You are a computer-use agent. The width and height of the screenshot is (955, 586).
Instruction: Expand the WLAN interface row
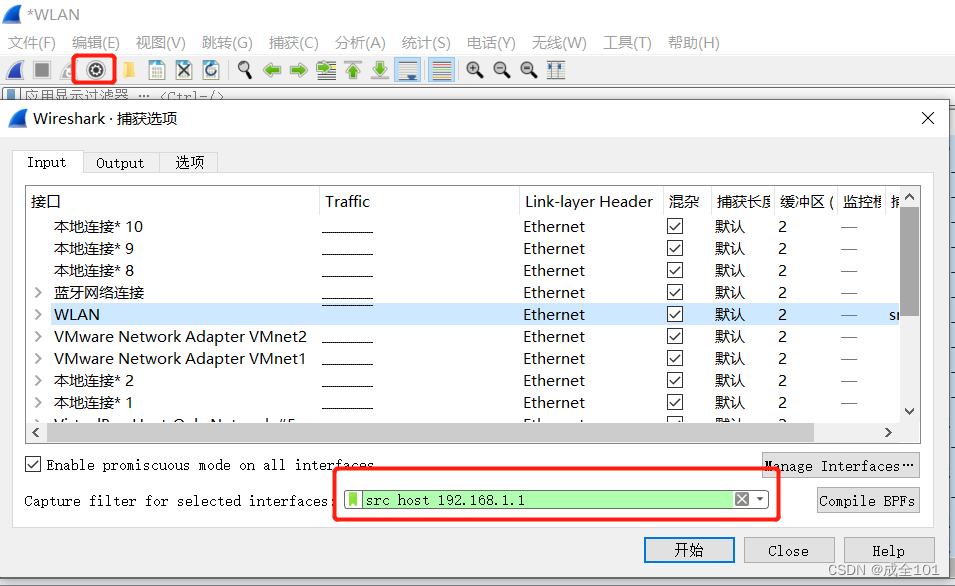coord(38,314)
